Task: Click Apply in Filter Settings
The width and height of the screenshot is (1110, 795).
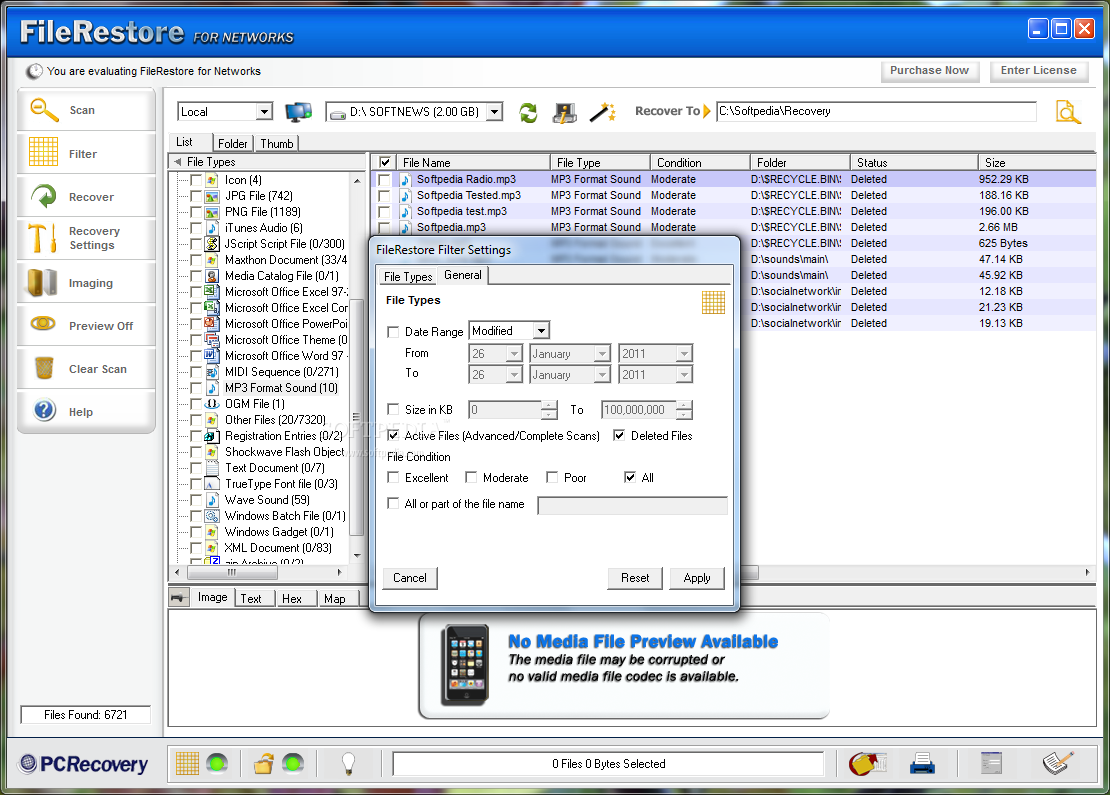Action: 697,578
